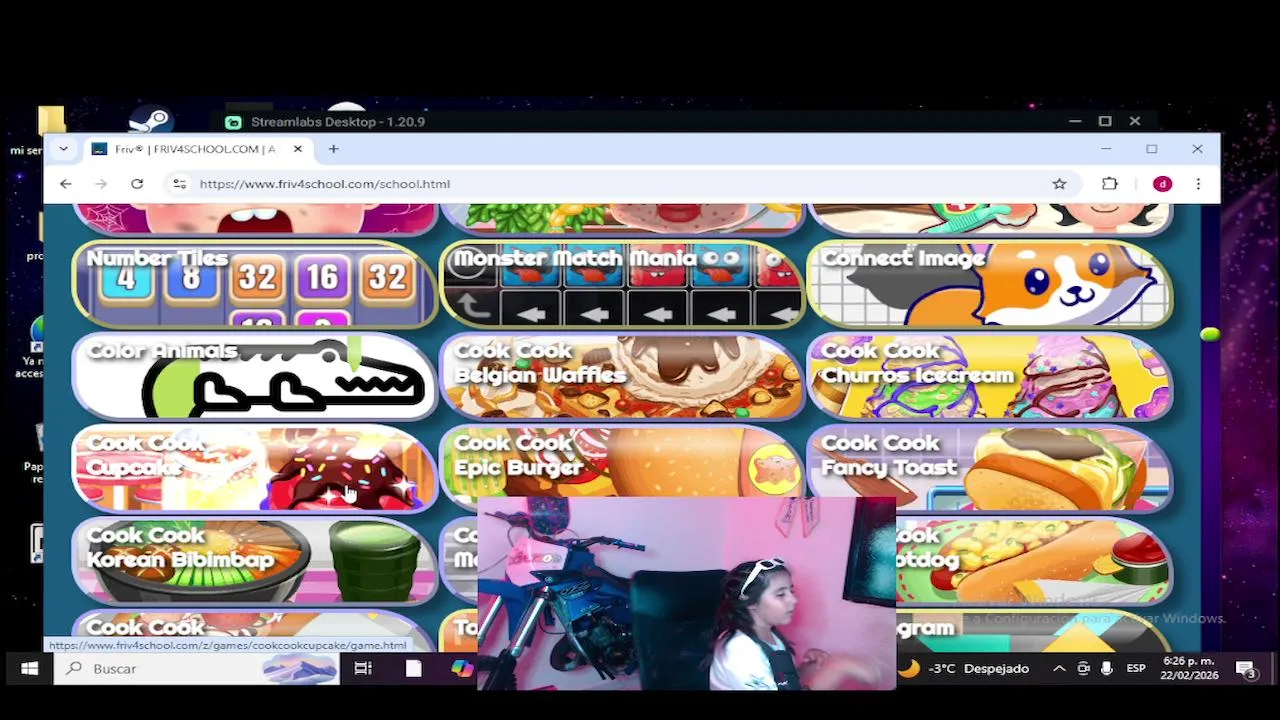
Task: Bookmark this page with the star icon
Action: (1059, 184)
